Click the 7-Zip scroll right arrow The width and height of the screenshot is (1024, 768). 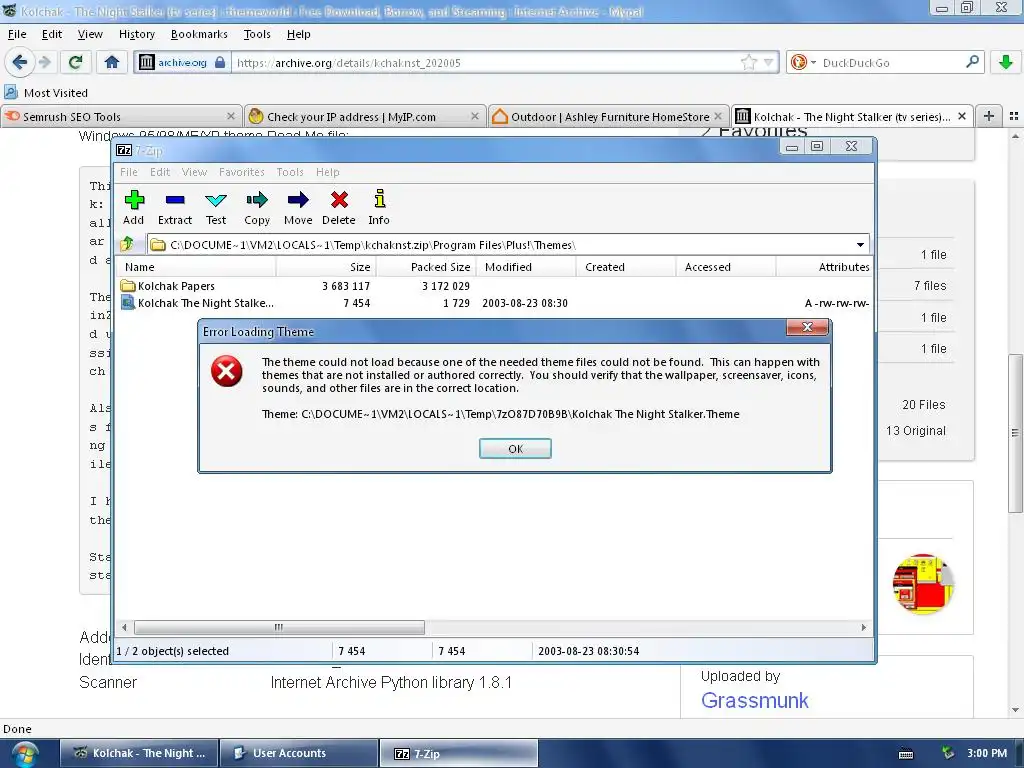(863, 627)
